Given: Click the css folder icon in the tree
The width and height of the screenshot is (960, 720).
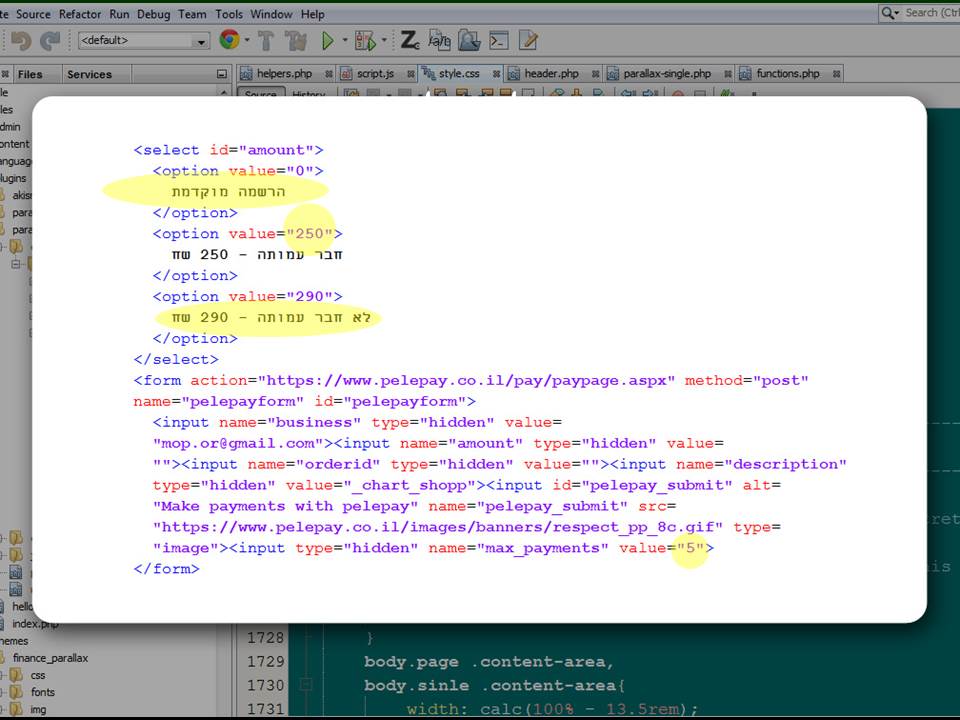Looking at the screenshot, I should [17, 675].
